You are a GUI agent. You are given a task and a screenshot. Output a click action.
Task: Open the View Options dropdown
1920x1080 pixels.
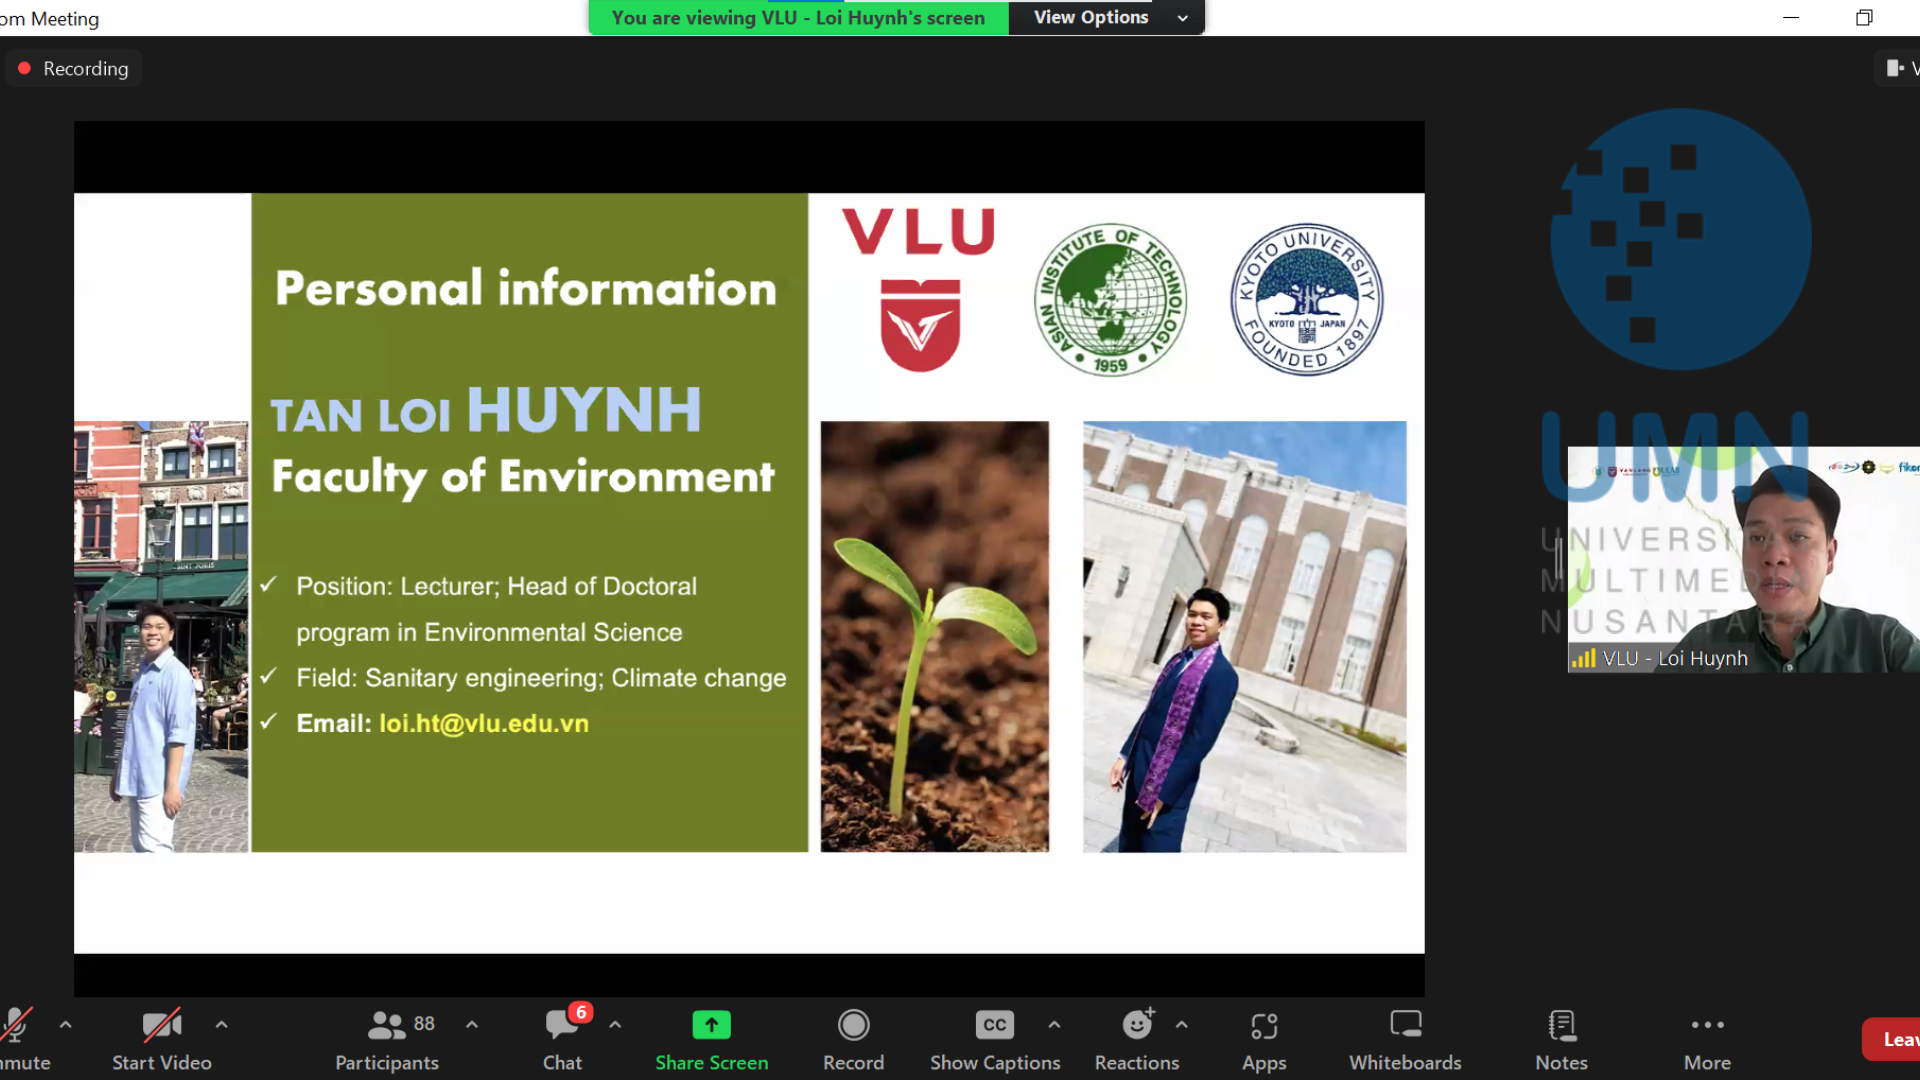point(1107,17)
